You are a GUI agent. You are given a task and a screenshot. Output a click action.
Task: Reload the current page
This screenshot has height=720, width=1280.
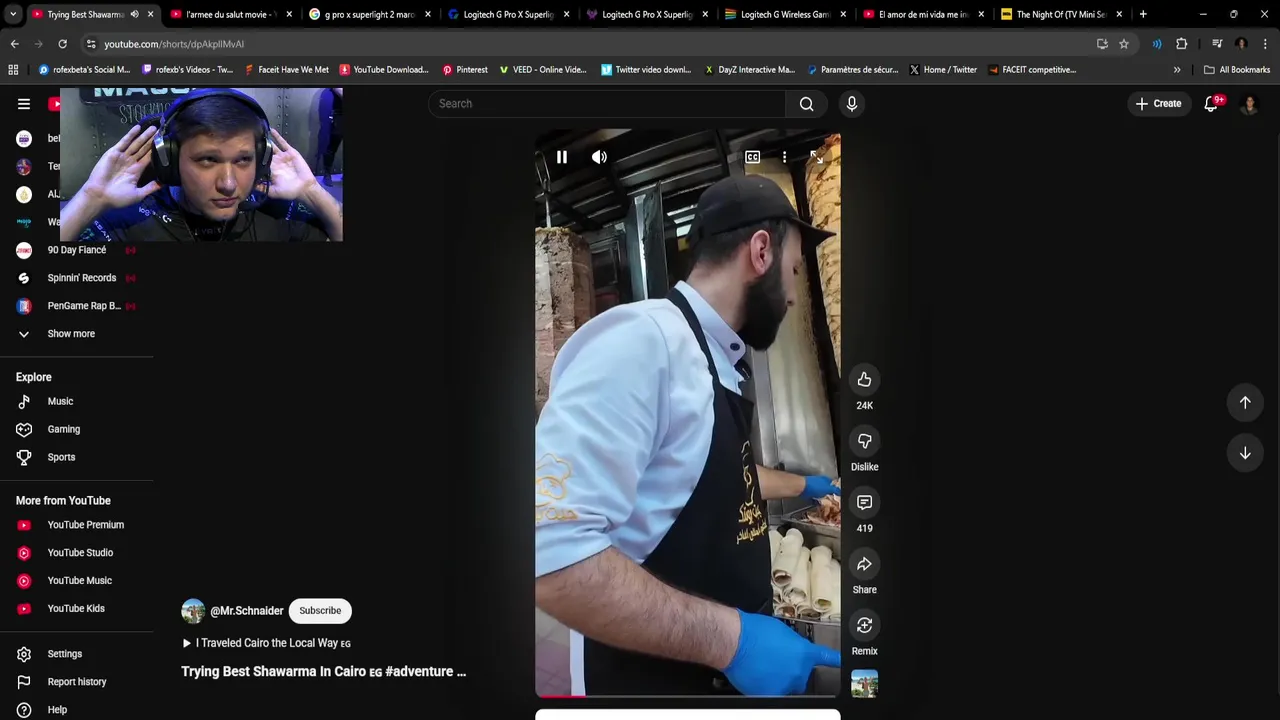(62, 44)
